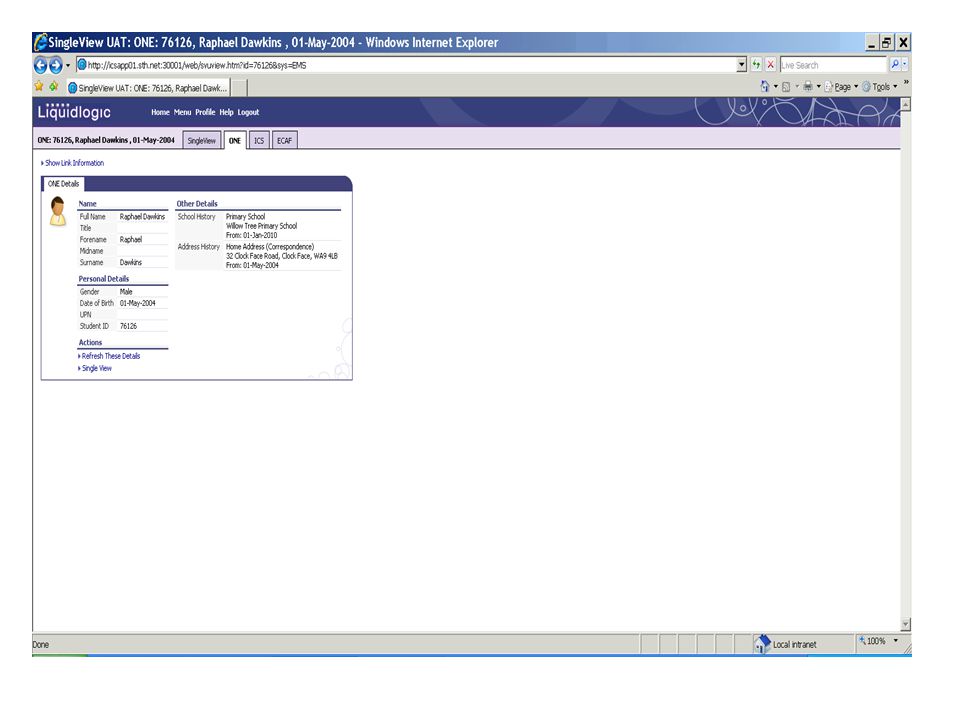
Task: Click the Gender value Male
Action: (126, 291)
